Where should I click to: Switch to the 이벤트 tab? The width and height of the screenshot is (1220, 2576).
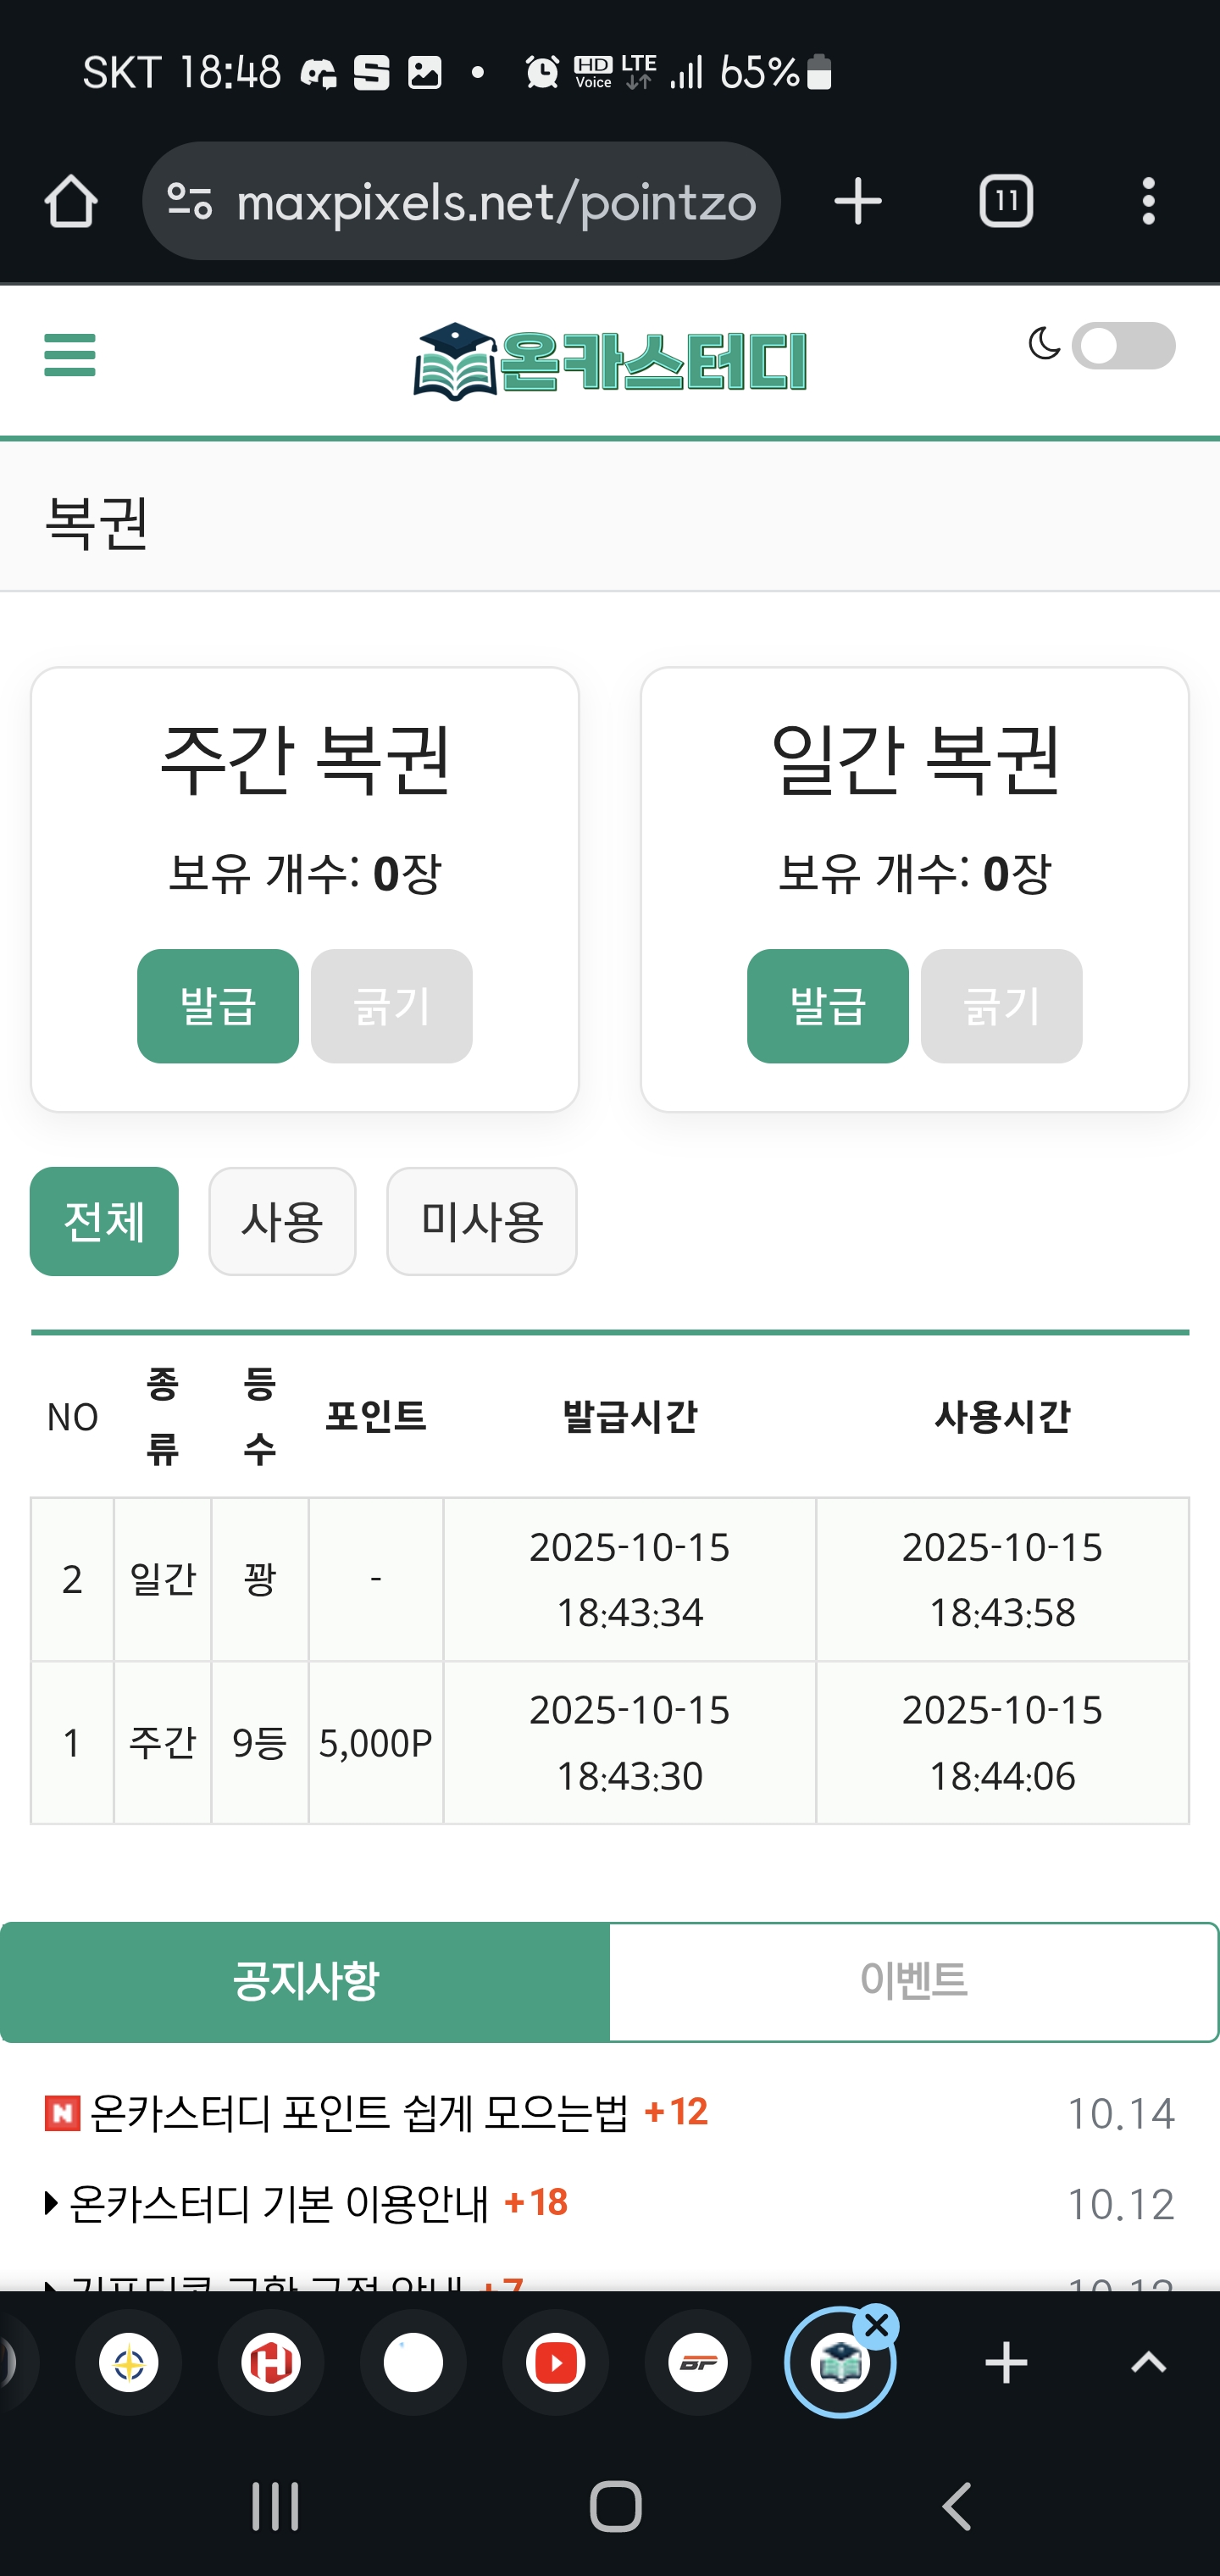913,1981
